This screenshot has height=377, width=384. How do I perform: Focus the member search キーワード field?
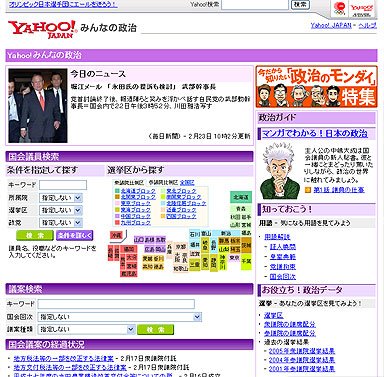point(63,185)
